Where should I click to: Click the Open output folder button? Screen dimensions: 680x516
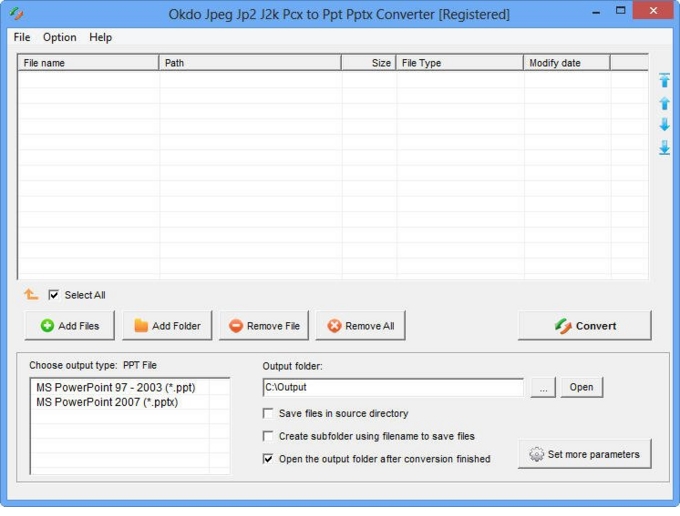tap(582, 387)
